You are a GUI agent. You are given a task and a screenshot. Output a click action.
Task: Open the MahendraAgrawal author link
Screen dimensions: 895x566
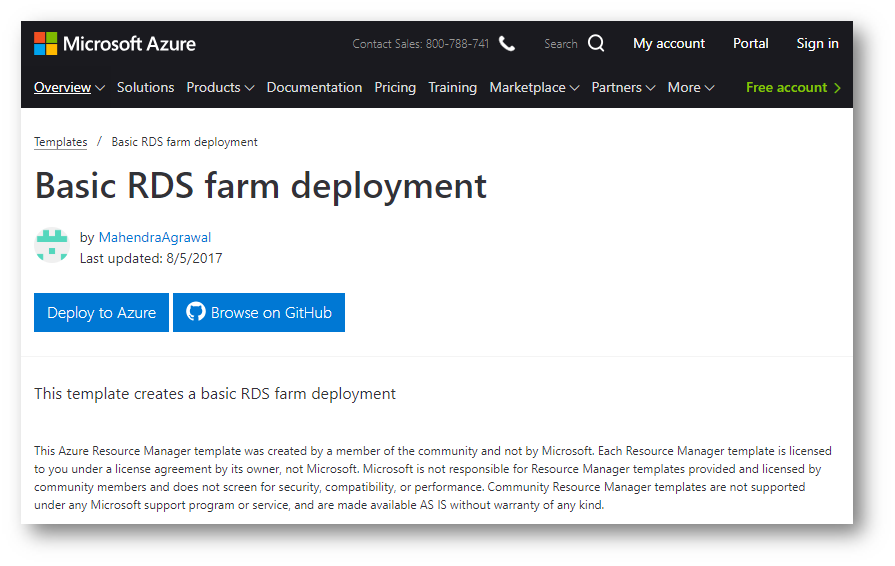(155, 237)
